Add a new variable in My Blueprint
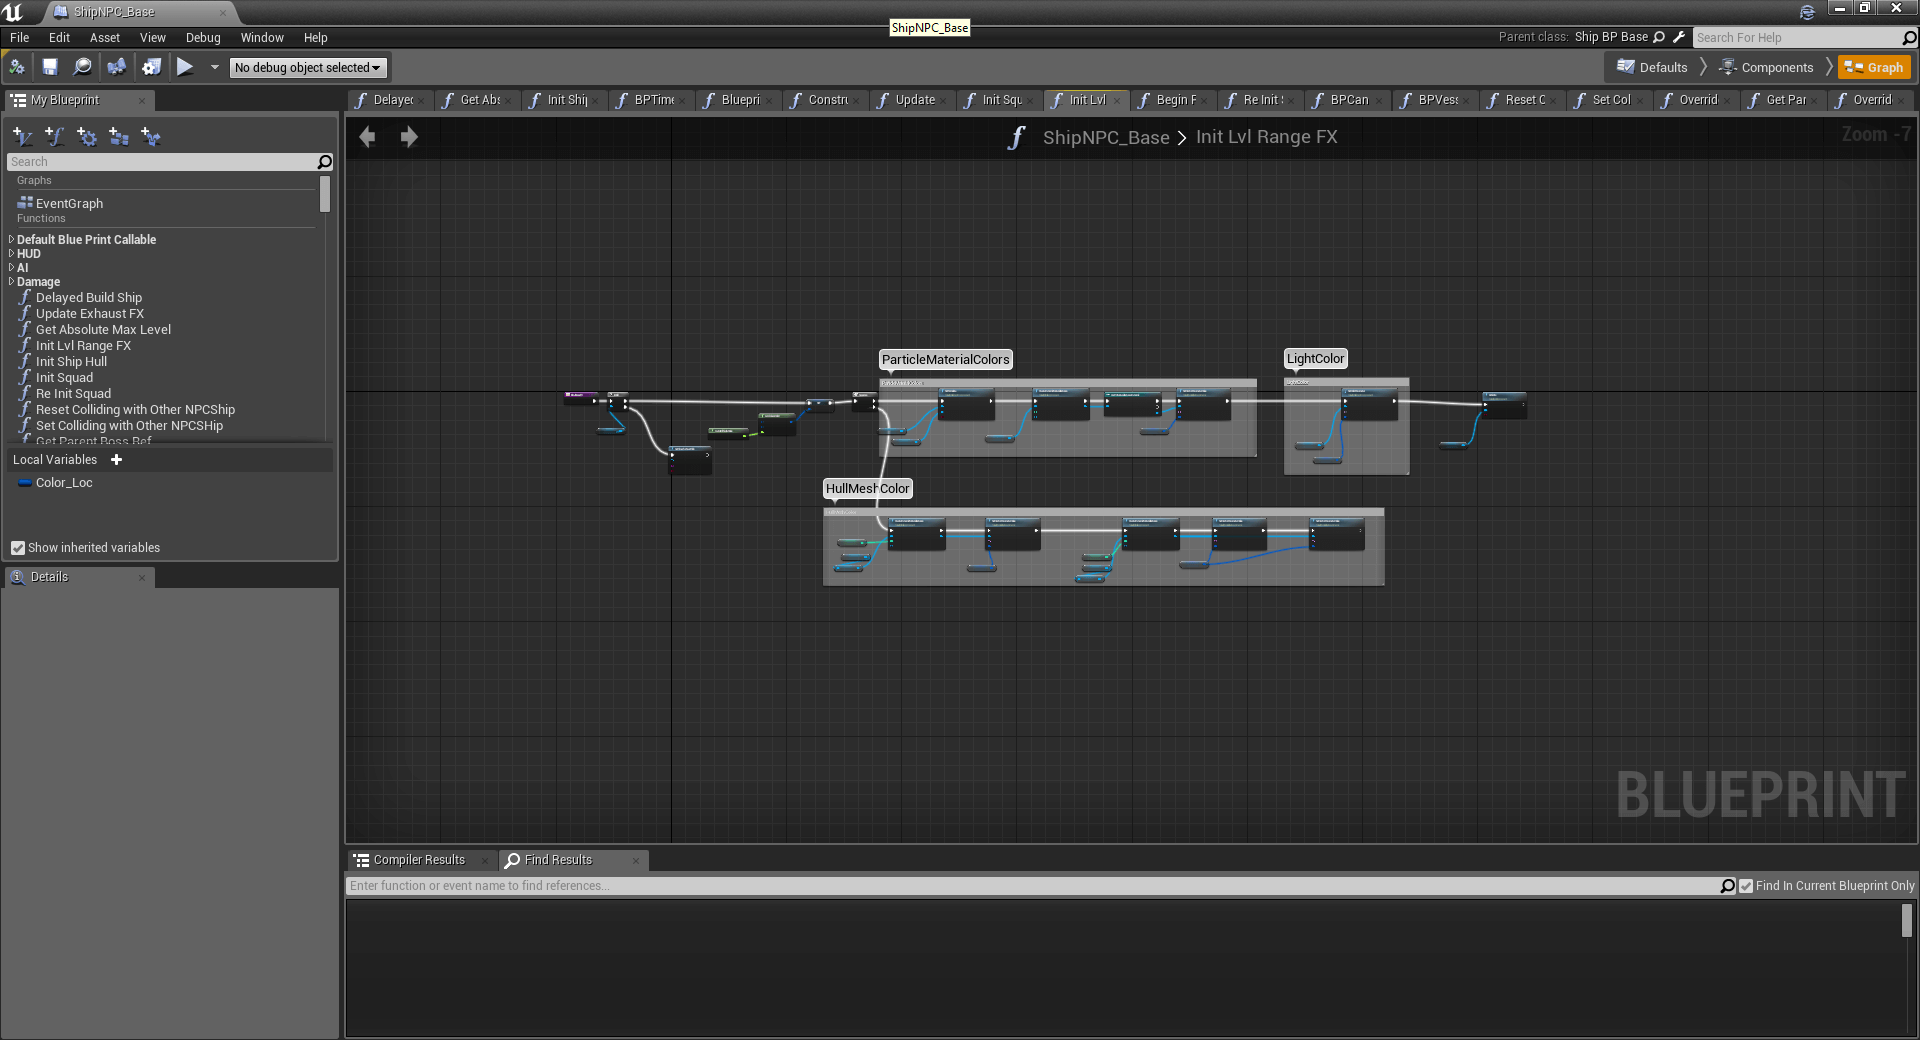 [x=22, y=136]
